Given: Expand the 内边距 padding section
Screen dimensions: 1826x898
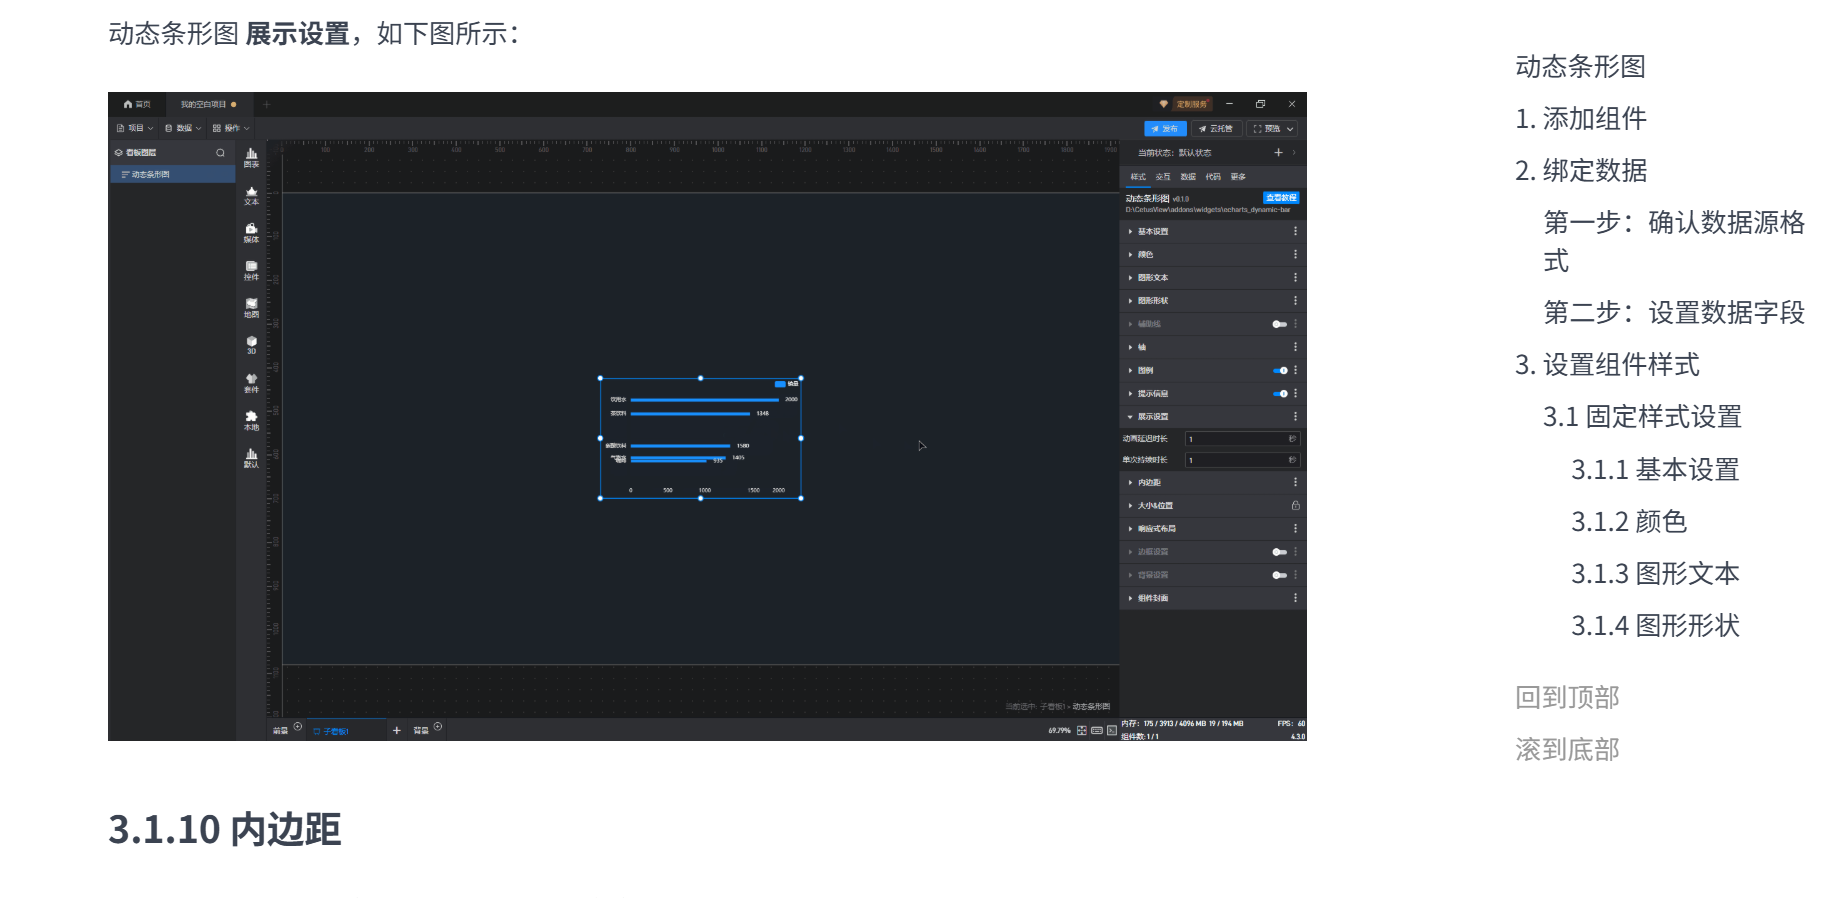Looking at the screenshot, I should (1148, 483).
